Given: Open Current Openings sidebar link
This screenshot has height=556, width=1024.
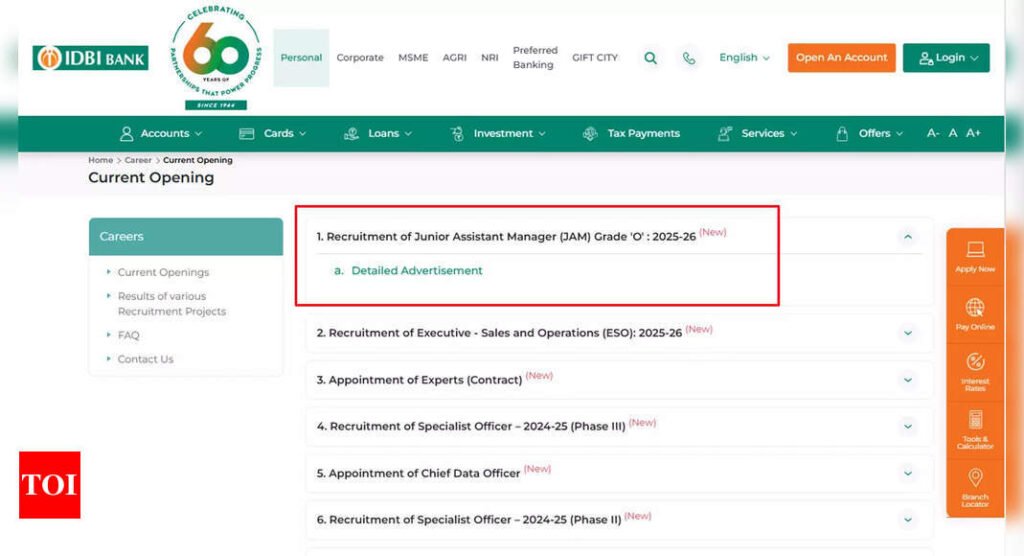Looking at the screenshot, I should (163, 272).
